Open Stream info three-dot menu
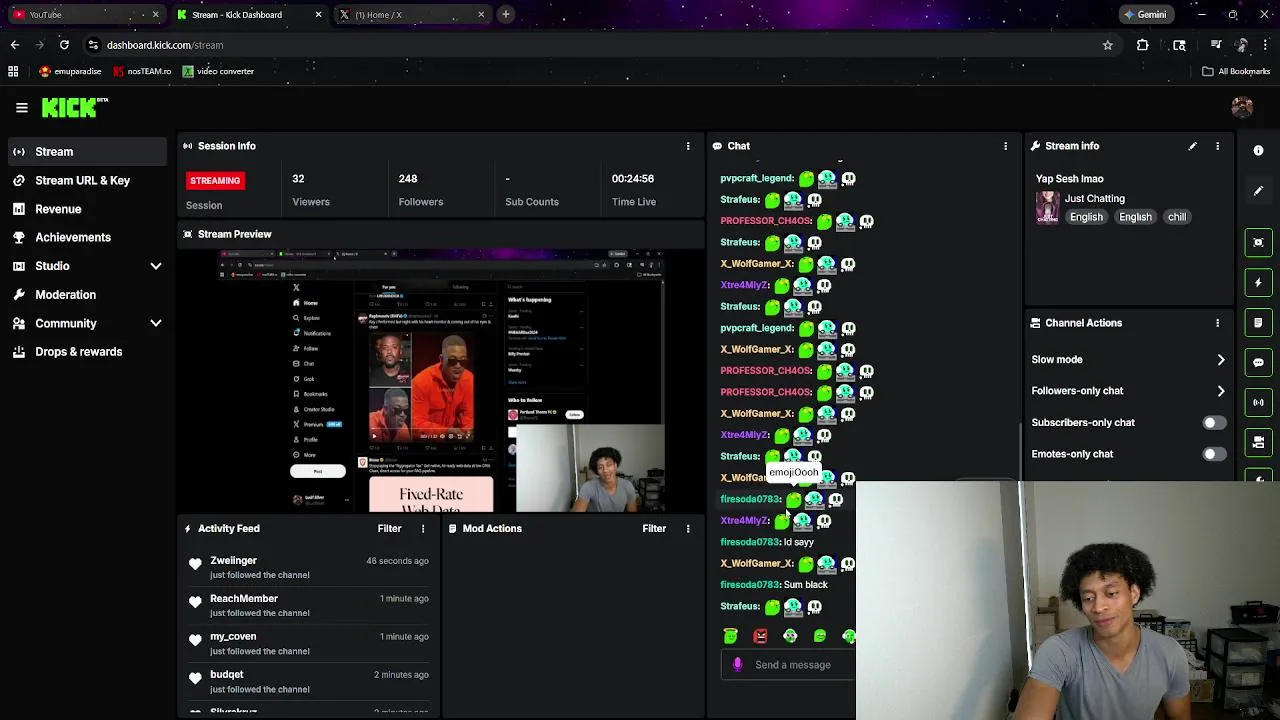This screenshot has width=1280, height=720. coord(1217,146)
